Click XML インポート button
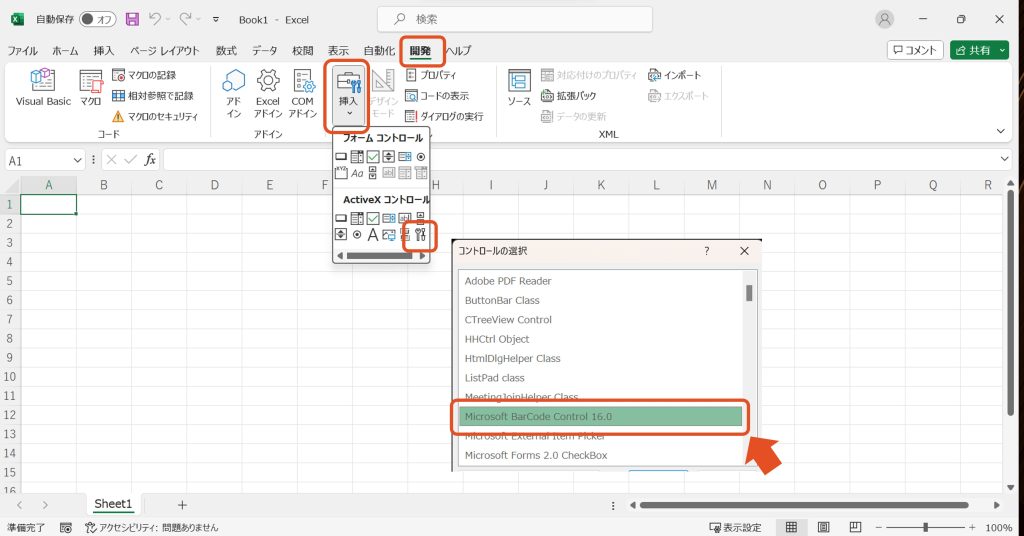The height and width of the screenshot is (536, 1024). click(675, 75)
